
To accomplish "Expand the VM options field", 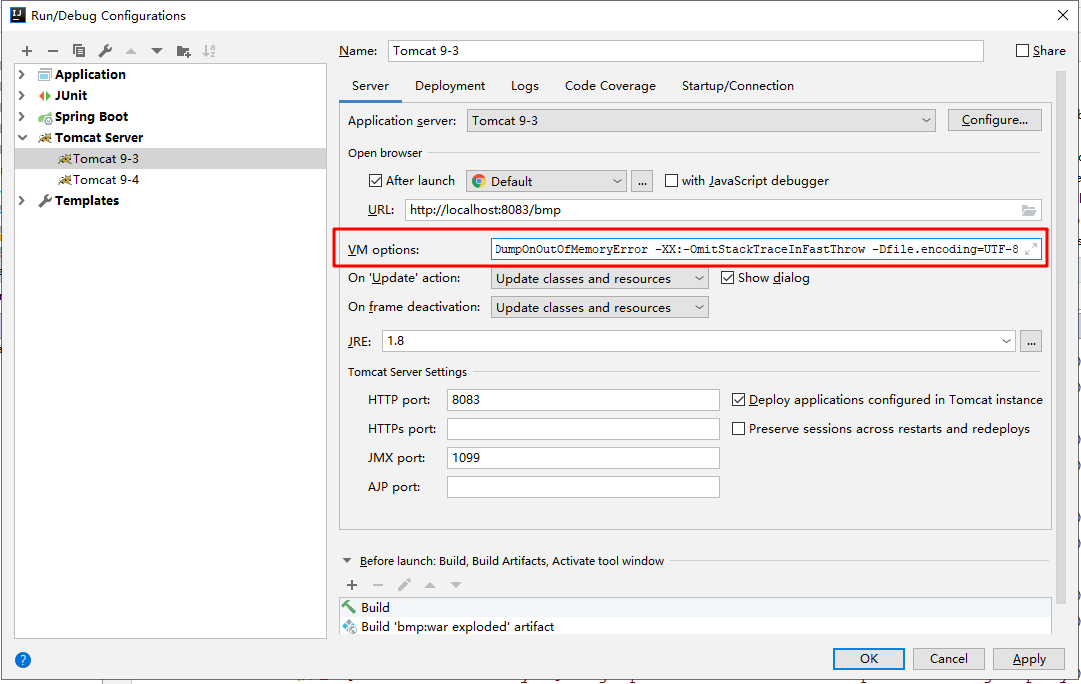I will 1031,249.
